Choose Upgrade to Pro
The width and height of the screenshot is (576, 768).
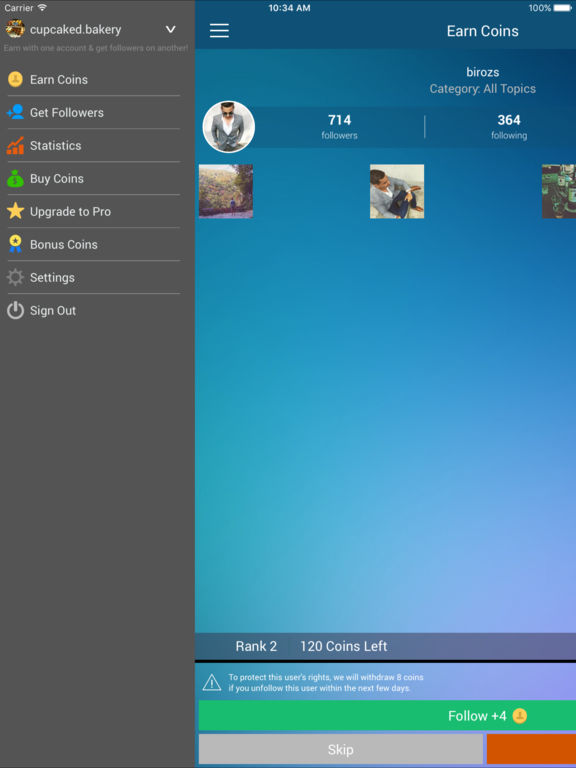coord(93,211)
